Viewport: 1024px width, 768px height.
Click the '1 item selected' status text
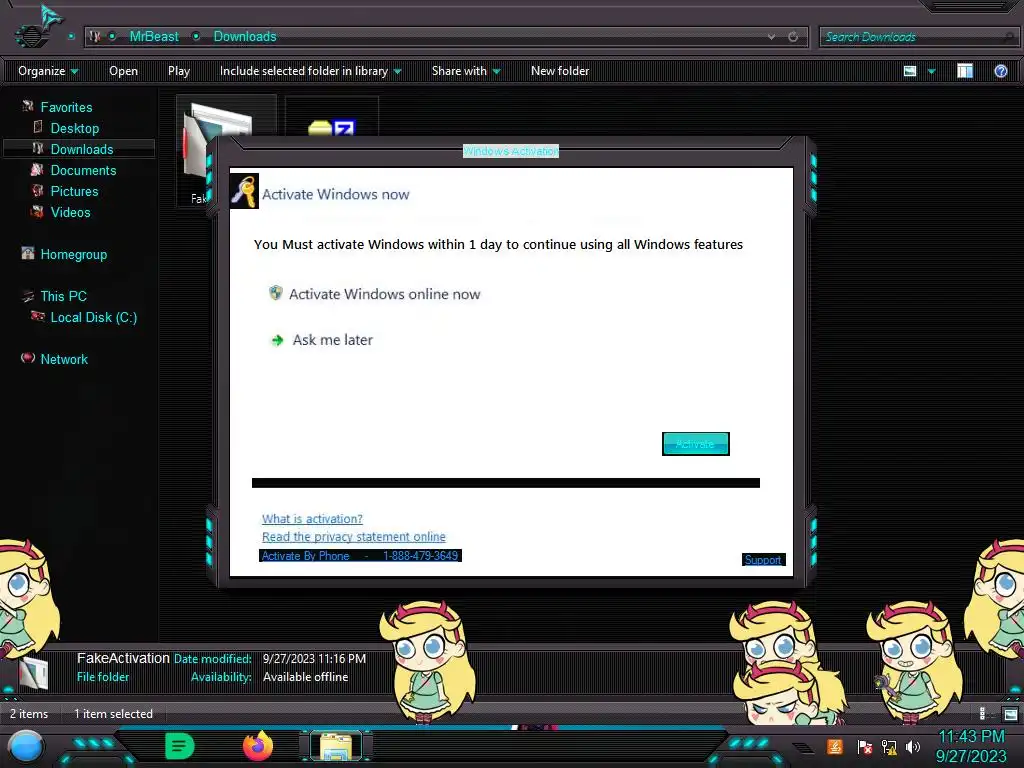[113, 714]
